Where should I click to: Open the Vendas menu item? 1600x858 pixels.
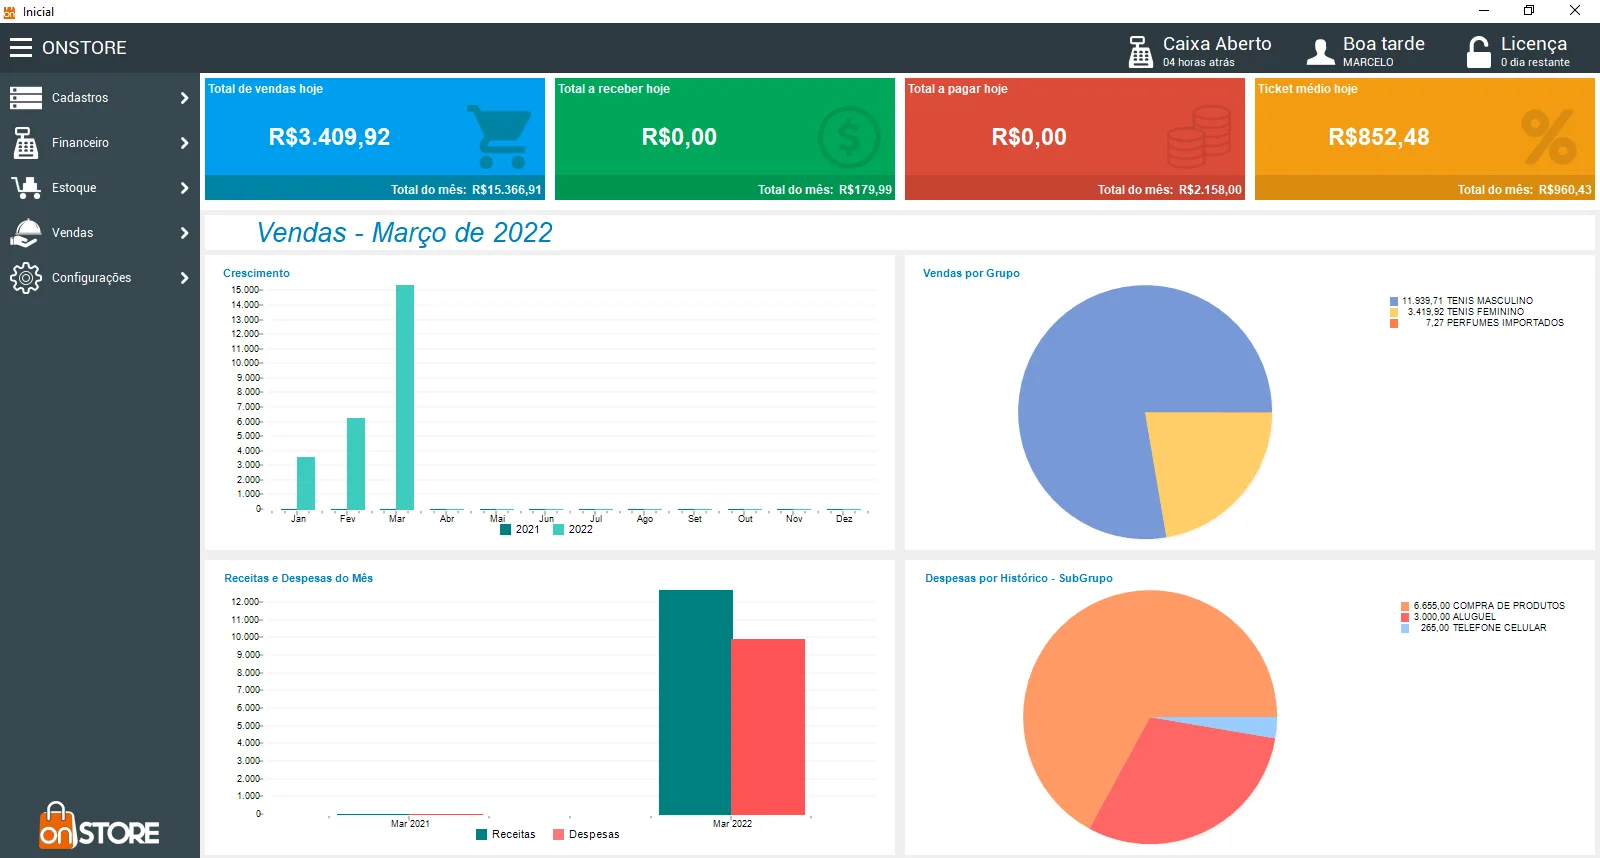[100, 233]
